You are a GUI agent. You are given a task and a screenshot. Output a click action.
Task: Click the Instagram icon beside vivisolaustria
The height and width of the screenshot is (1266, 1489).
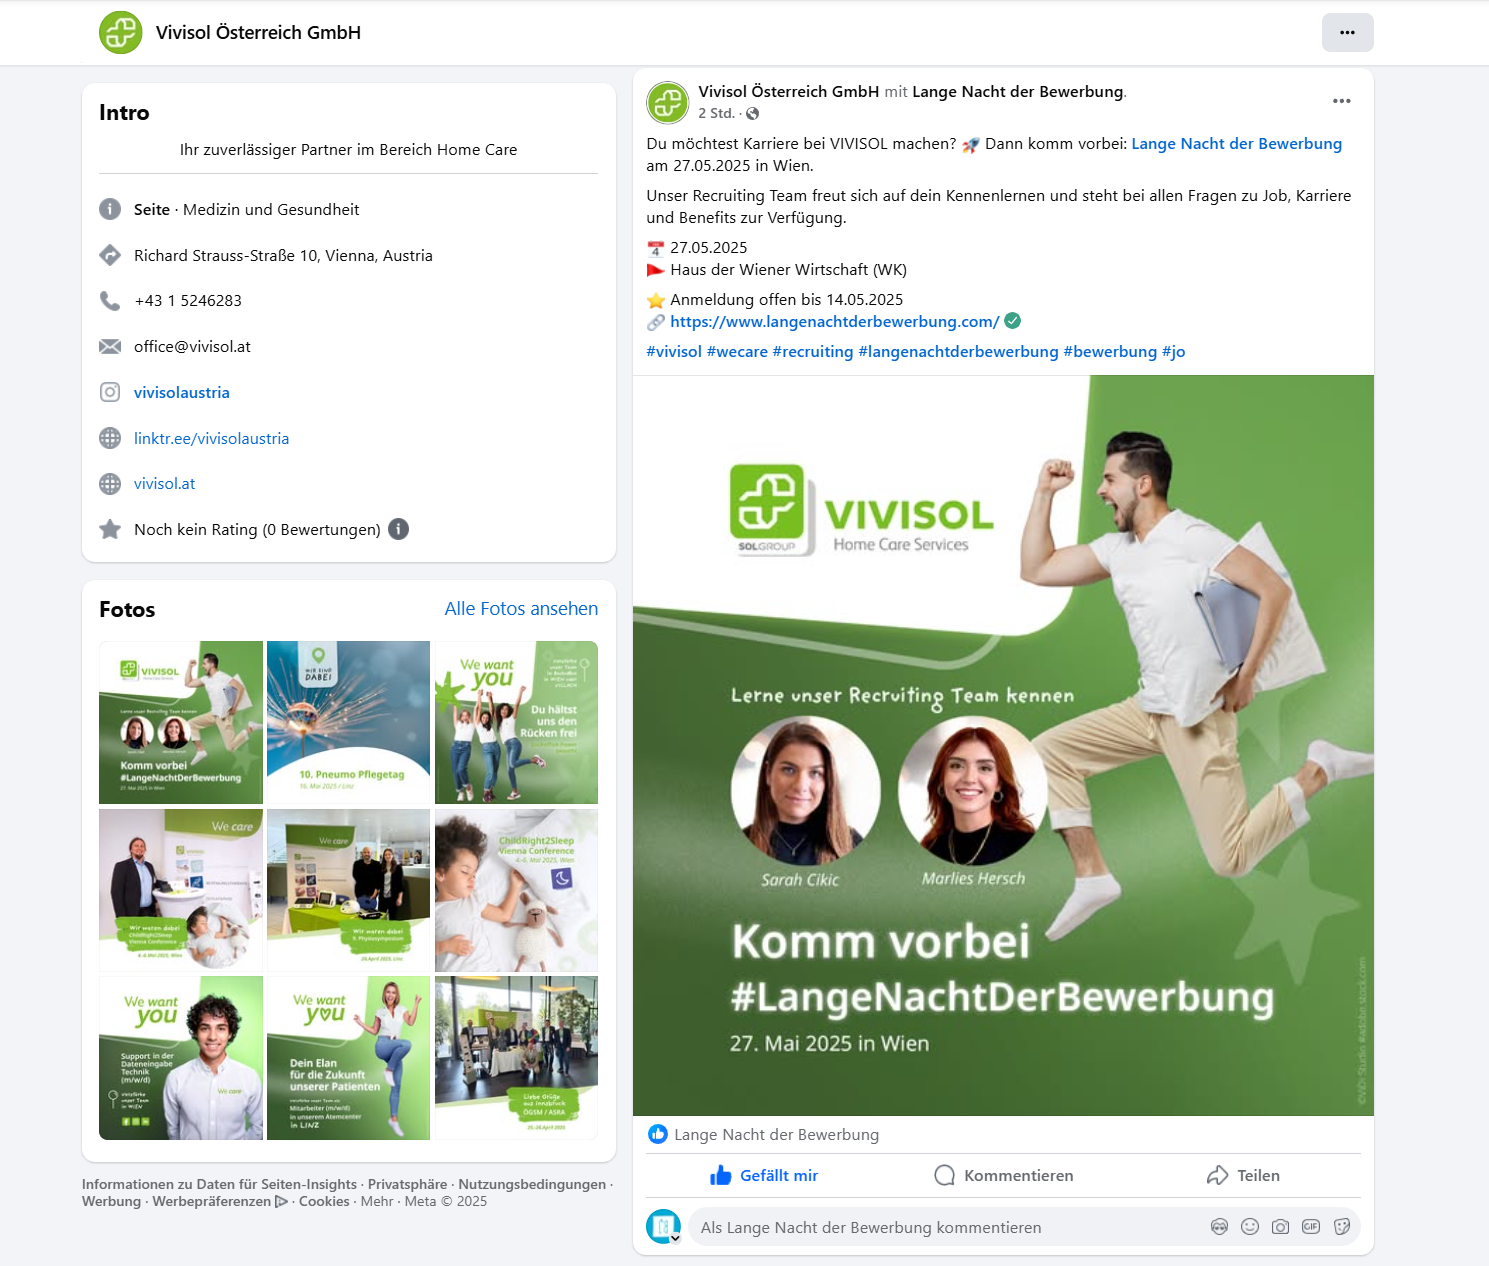point(110,392)
